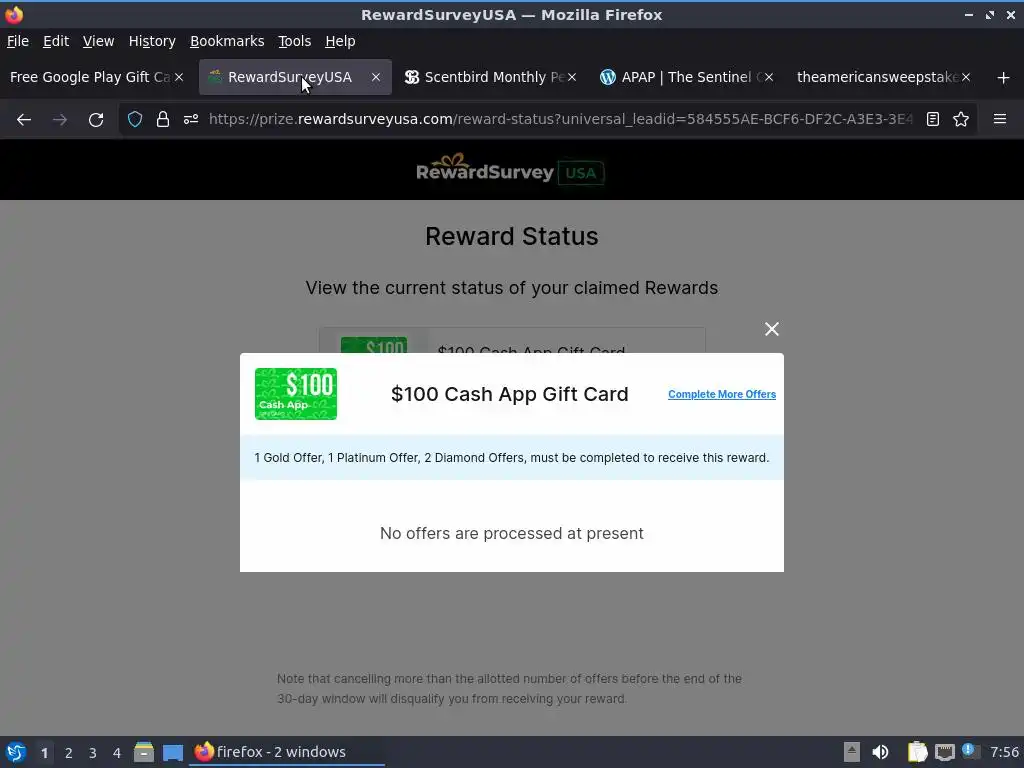This screenshot has height=768, width=1024.
Task: Open the file manager in taskbar
Action: click(144, 752)
